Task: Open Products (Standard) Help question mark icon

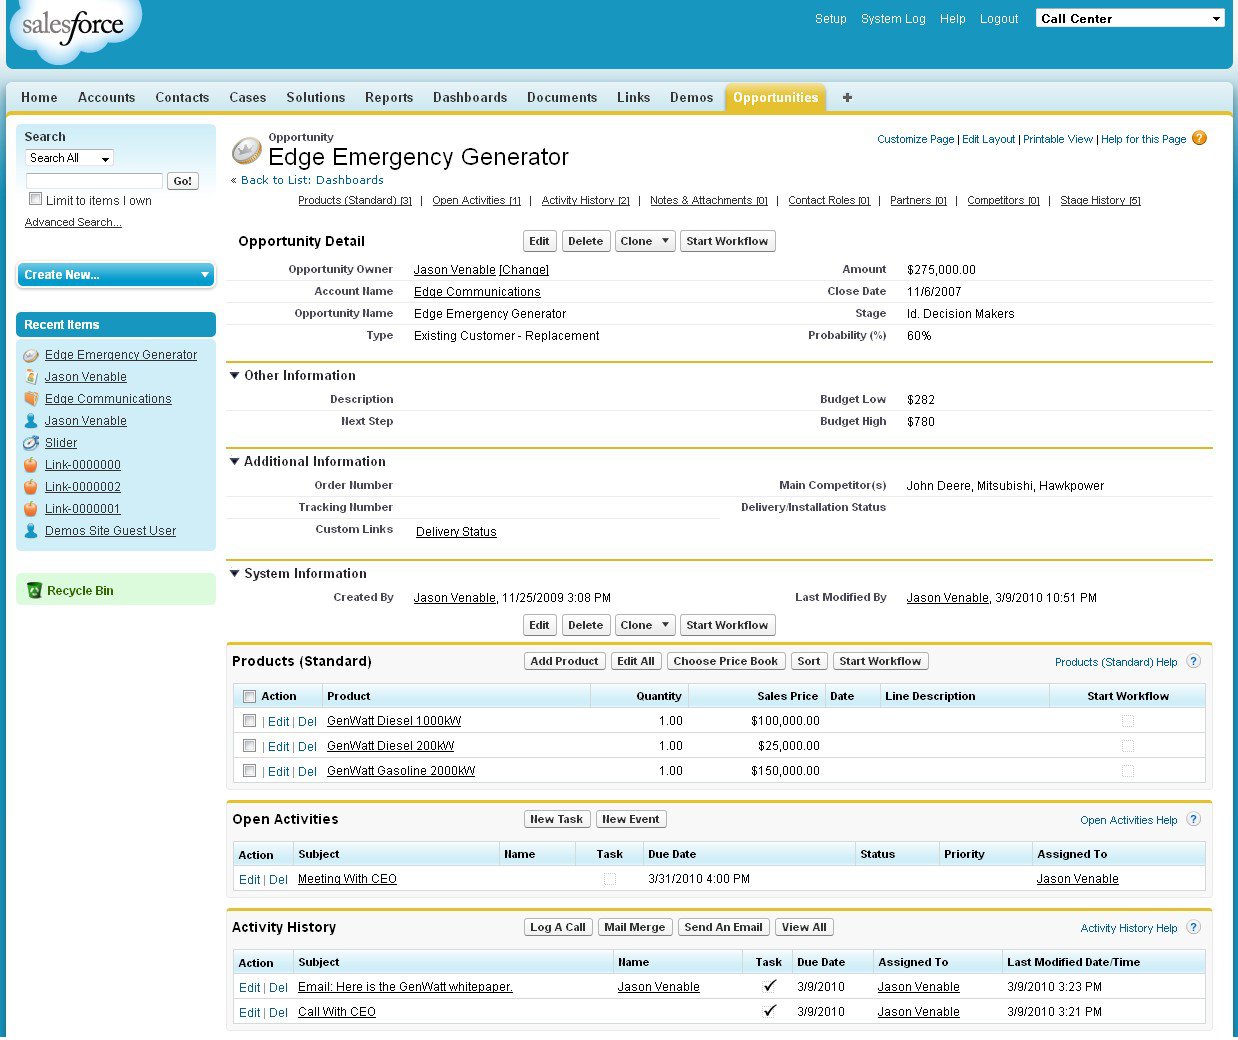Action: (x=1193, y=661)
